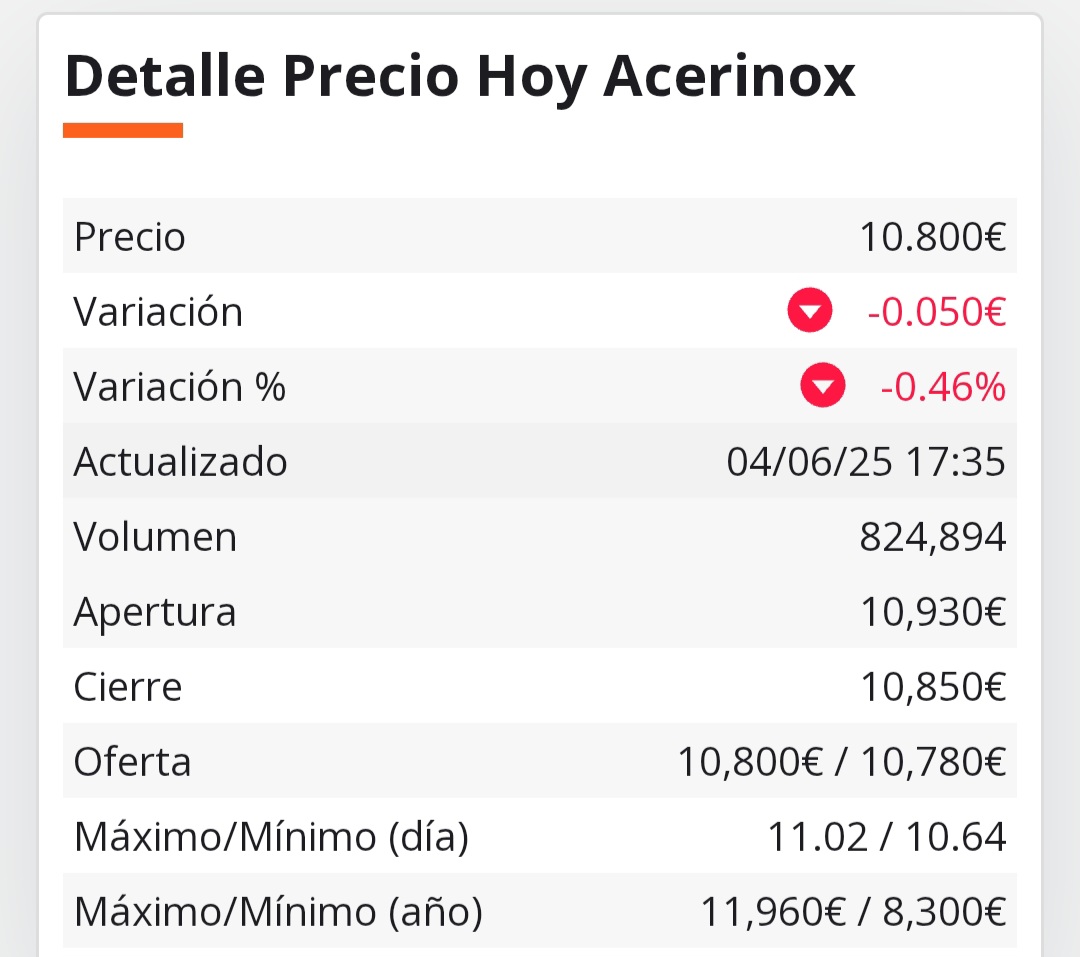Click the daily range 11.02 / 10.64
1080x957 pixels.
(886, 837)
